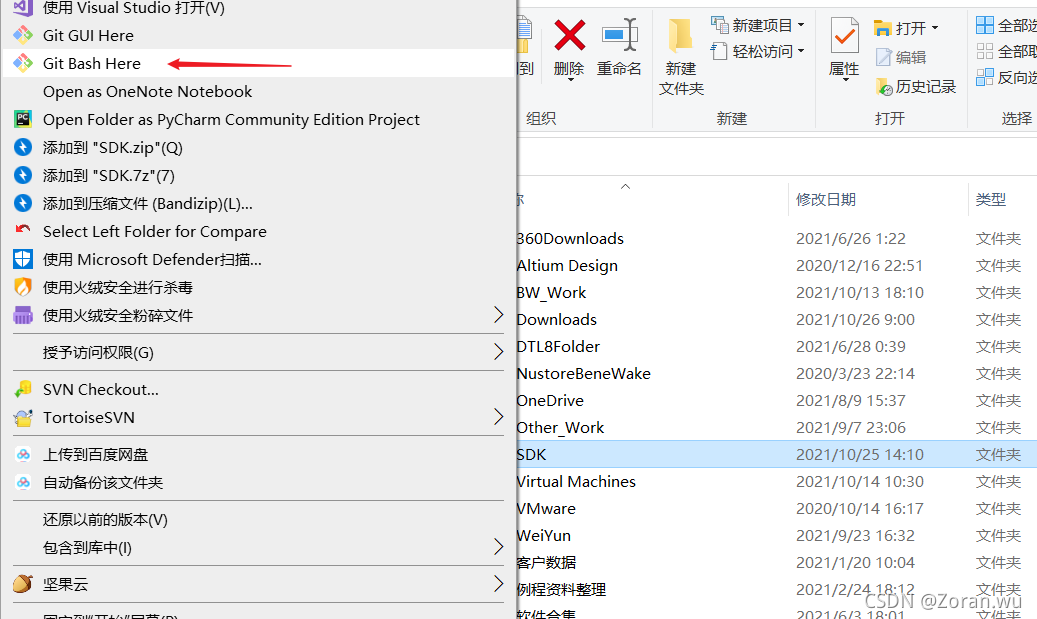
Task: Expand 使用火绒安全粉碎文件 submenu arrow
Action: [x=499, y=315]
